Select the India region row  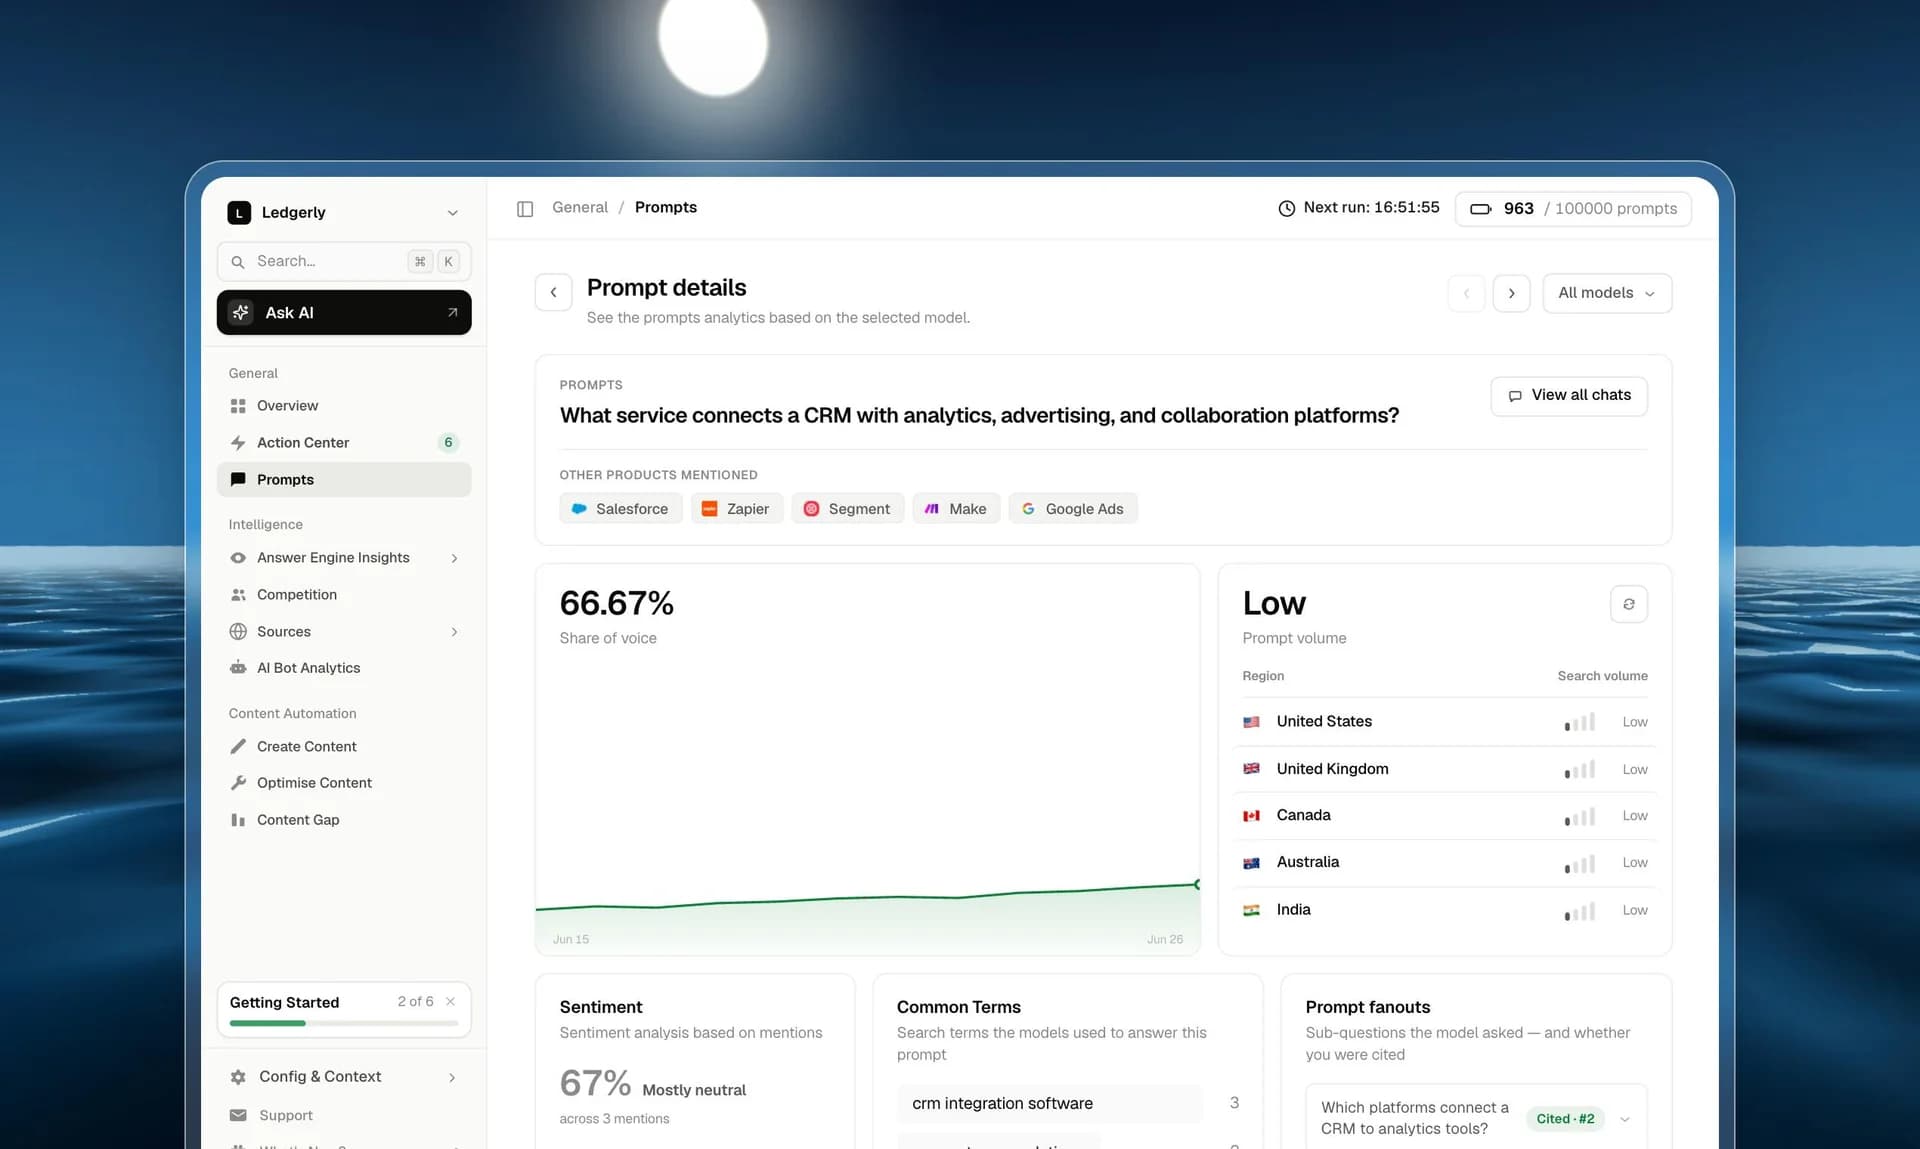pos(1445,910)
